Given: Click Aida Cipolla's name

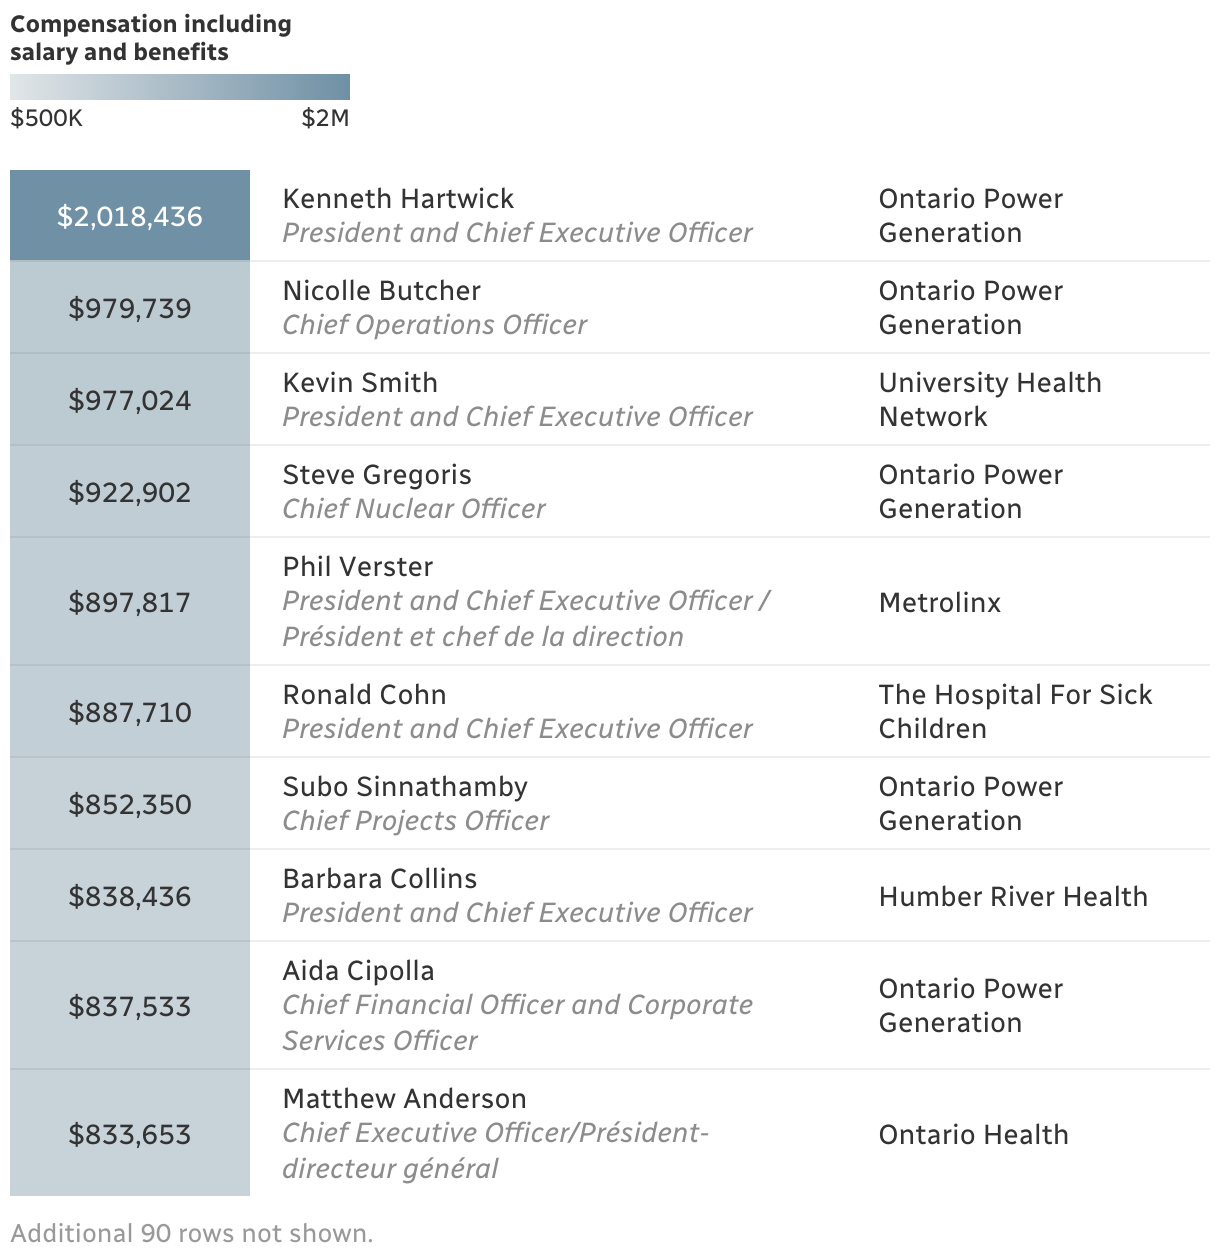Looking at the screenshot, I should click(x=358, y=971).
